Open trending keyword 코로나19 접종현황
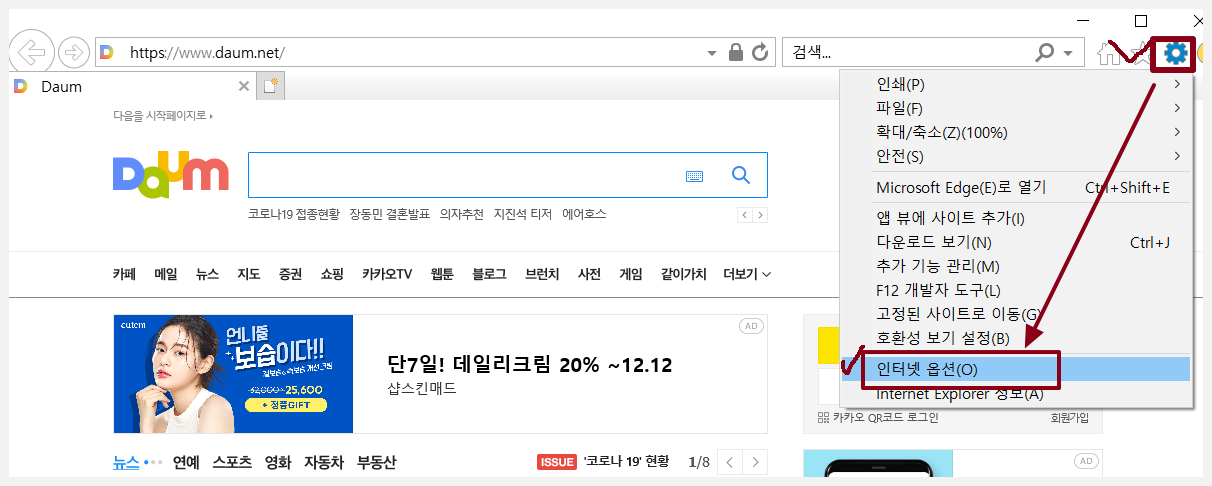Viewport: 1212px width, 486px height. (294, 214)
